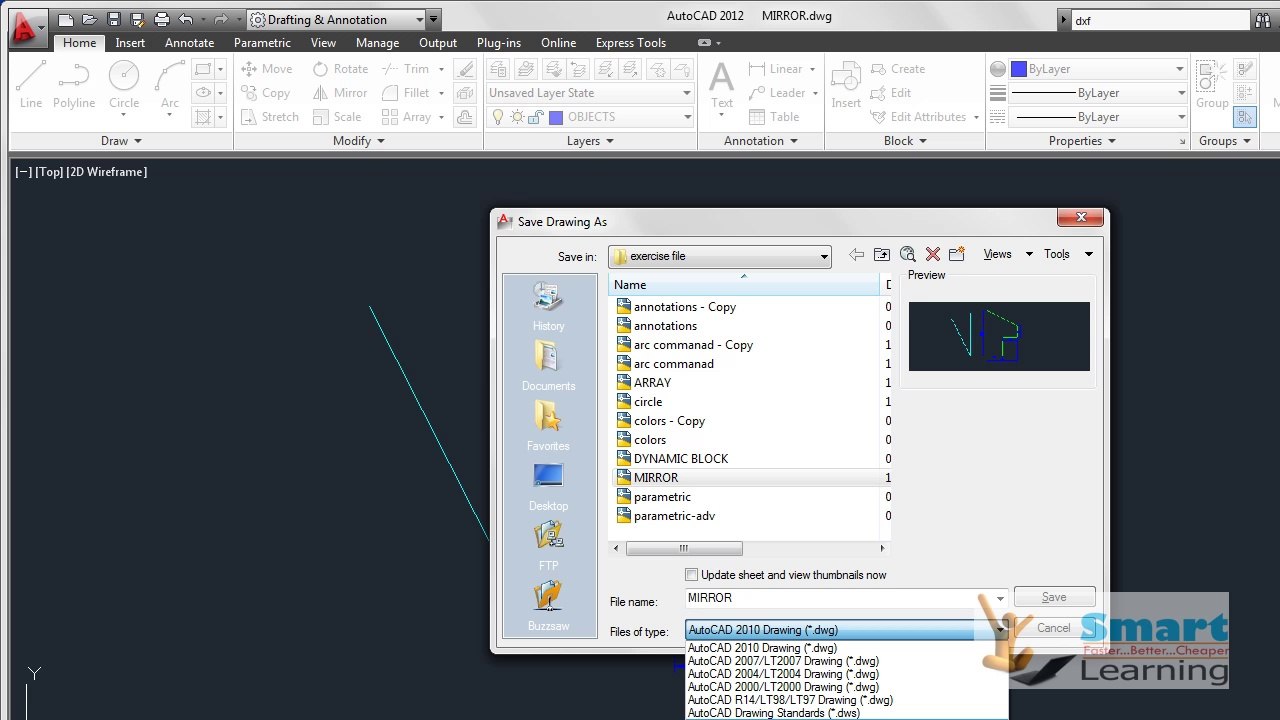Click the Mirror tool in Modify panel
Viewport: 1280px width, 720px height.
[x=340, y=93]
